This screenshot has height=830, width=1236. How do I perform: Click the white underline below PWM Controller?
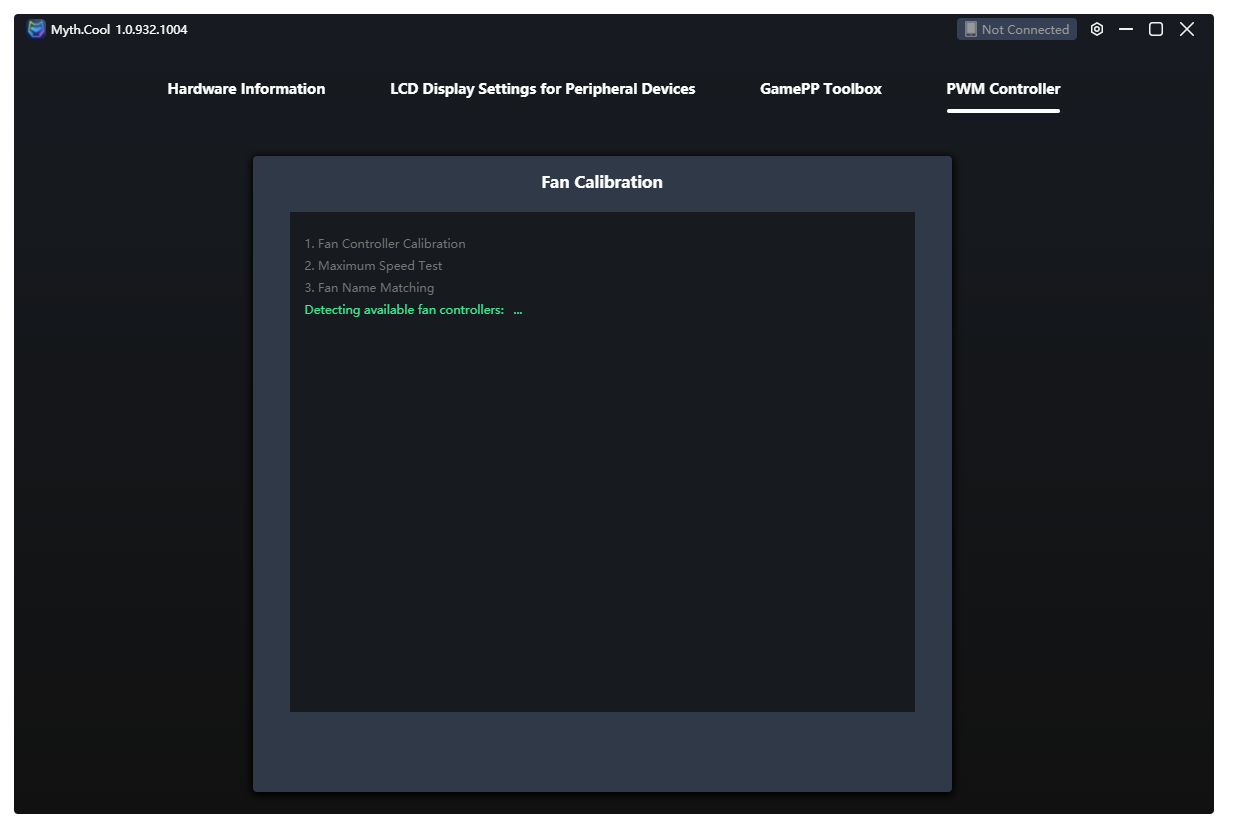pos(1003,111)
